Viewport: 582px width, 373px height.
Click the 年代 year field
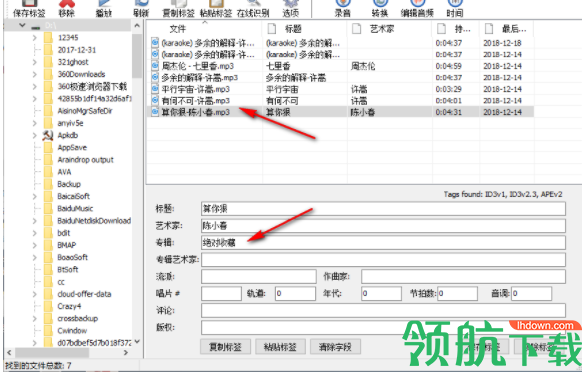click(x=381, y=294)
